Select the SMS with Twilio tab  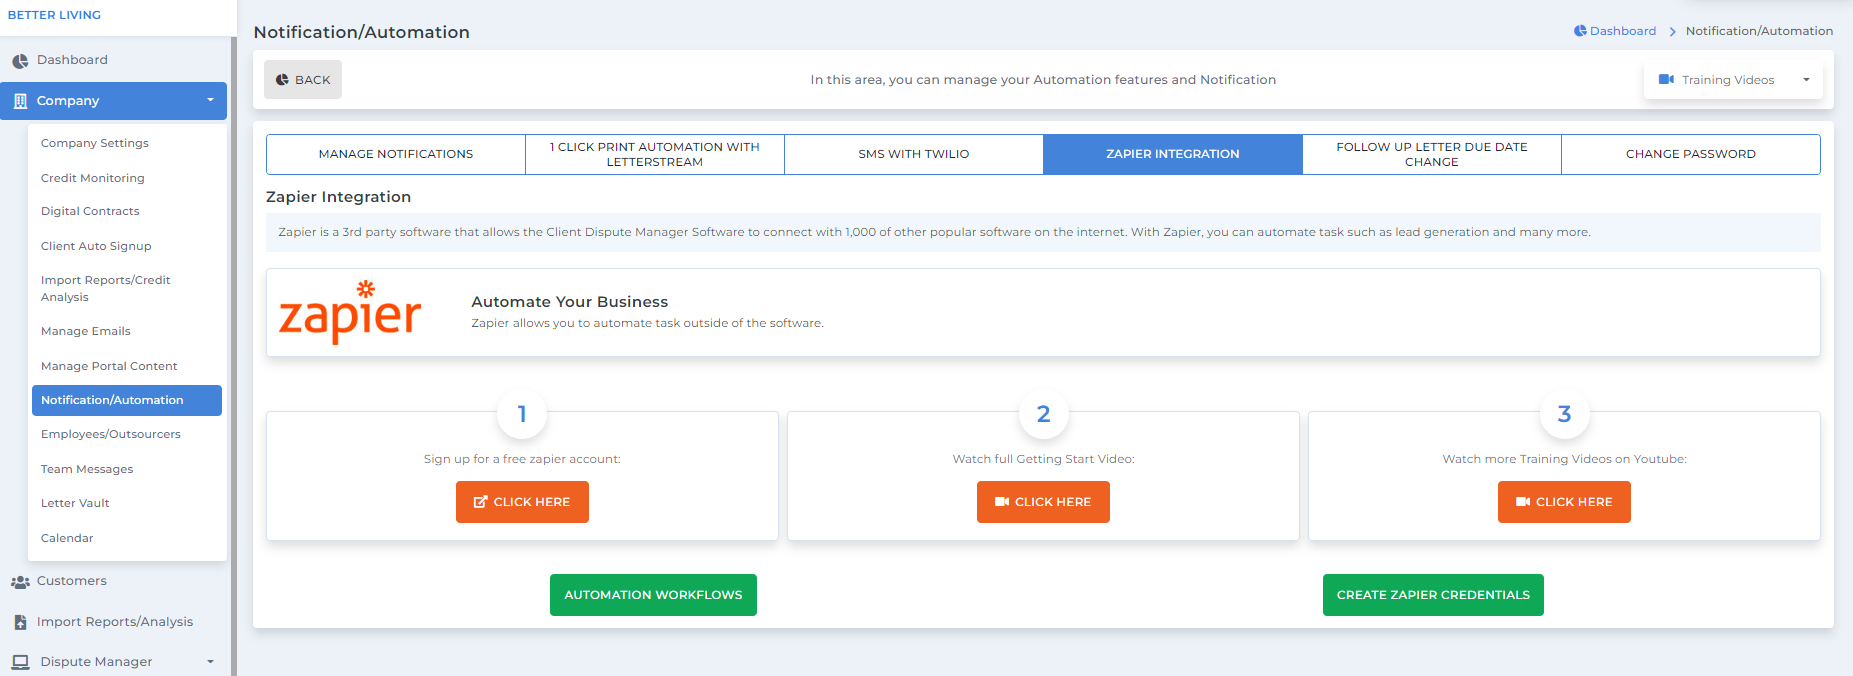pyautogui.click(x=914, y=154)
